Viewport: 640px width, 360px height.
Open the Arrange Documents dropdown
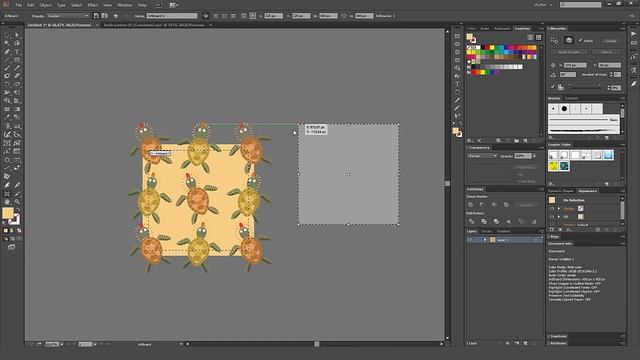tap(173, 5)
